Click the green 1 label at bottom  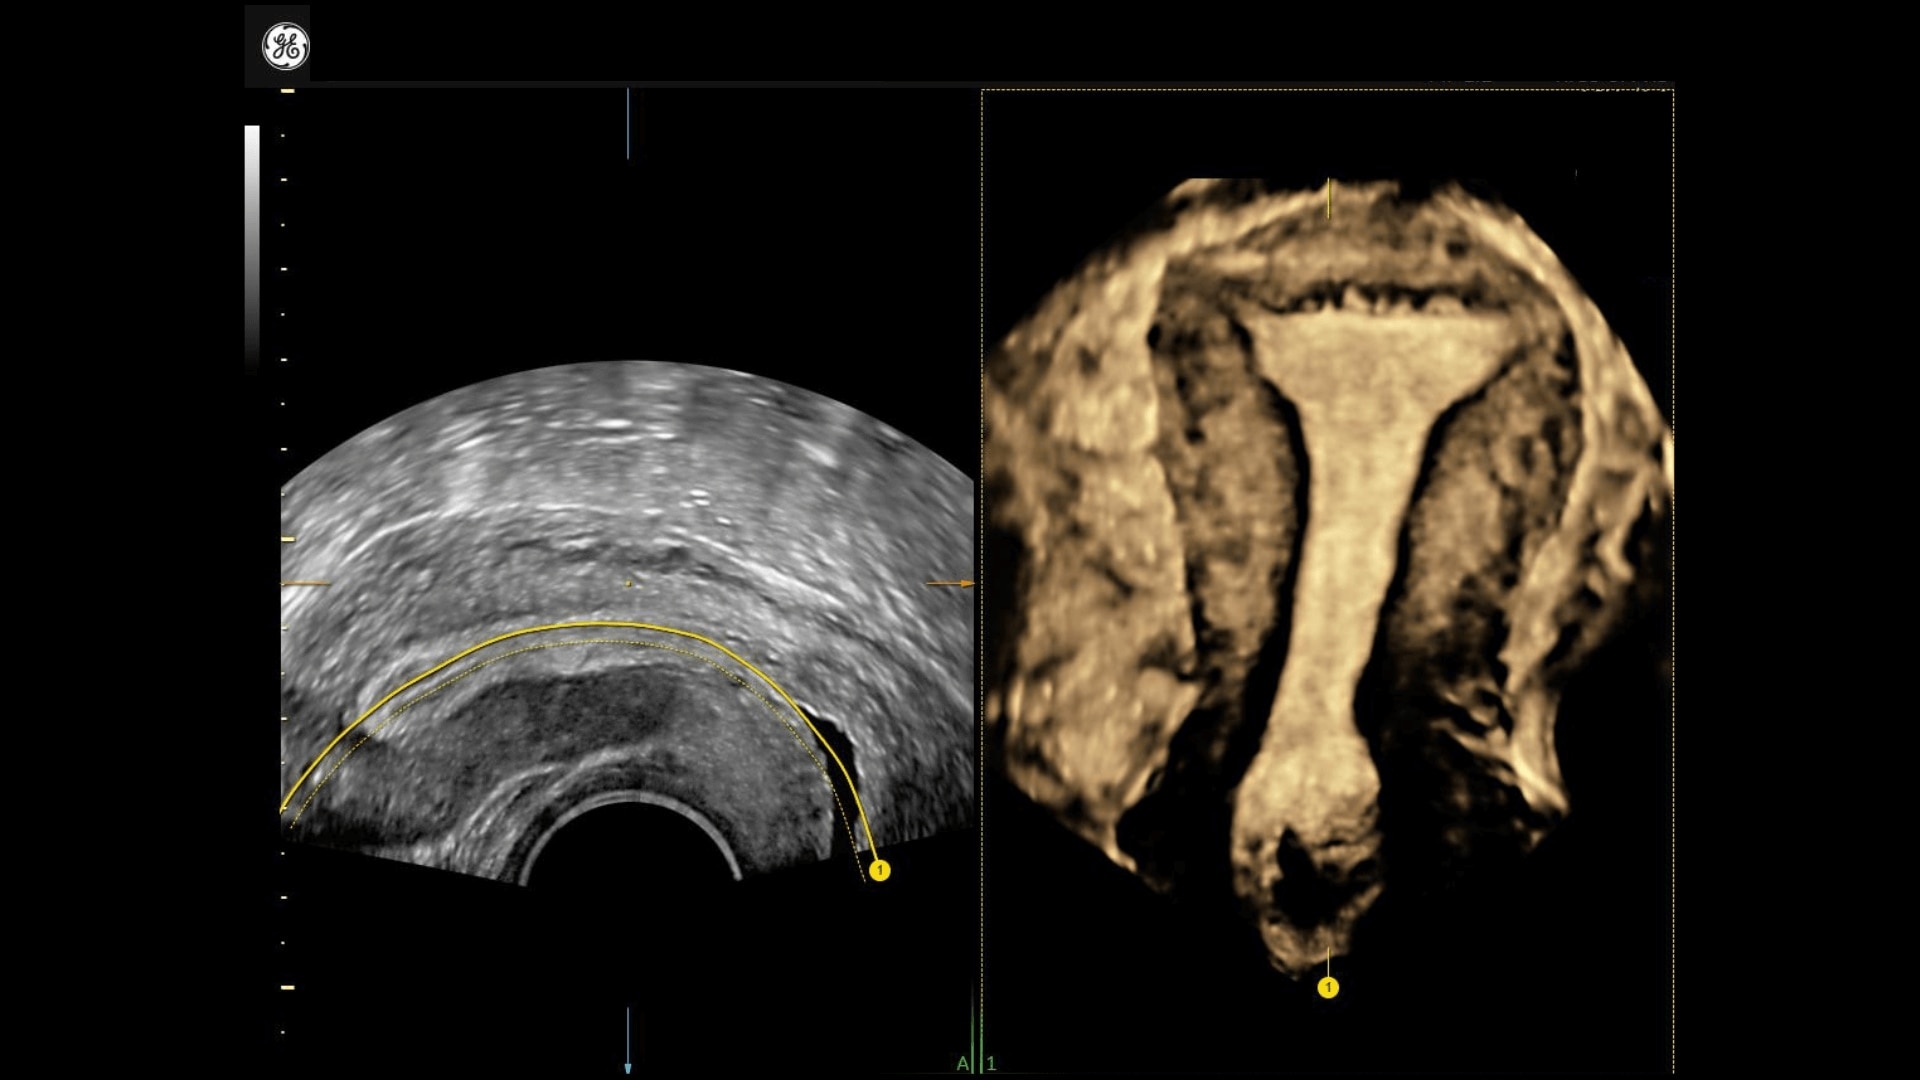[991, 1063]
